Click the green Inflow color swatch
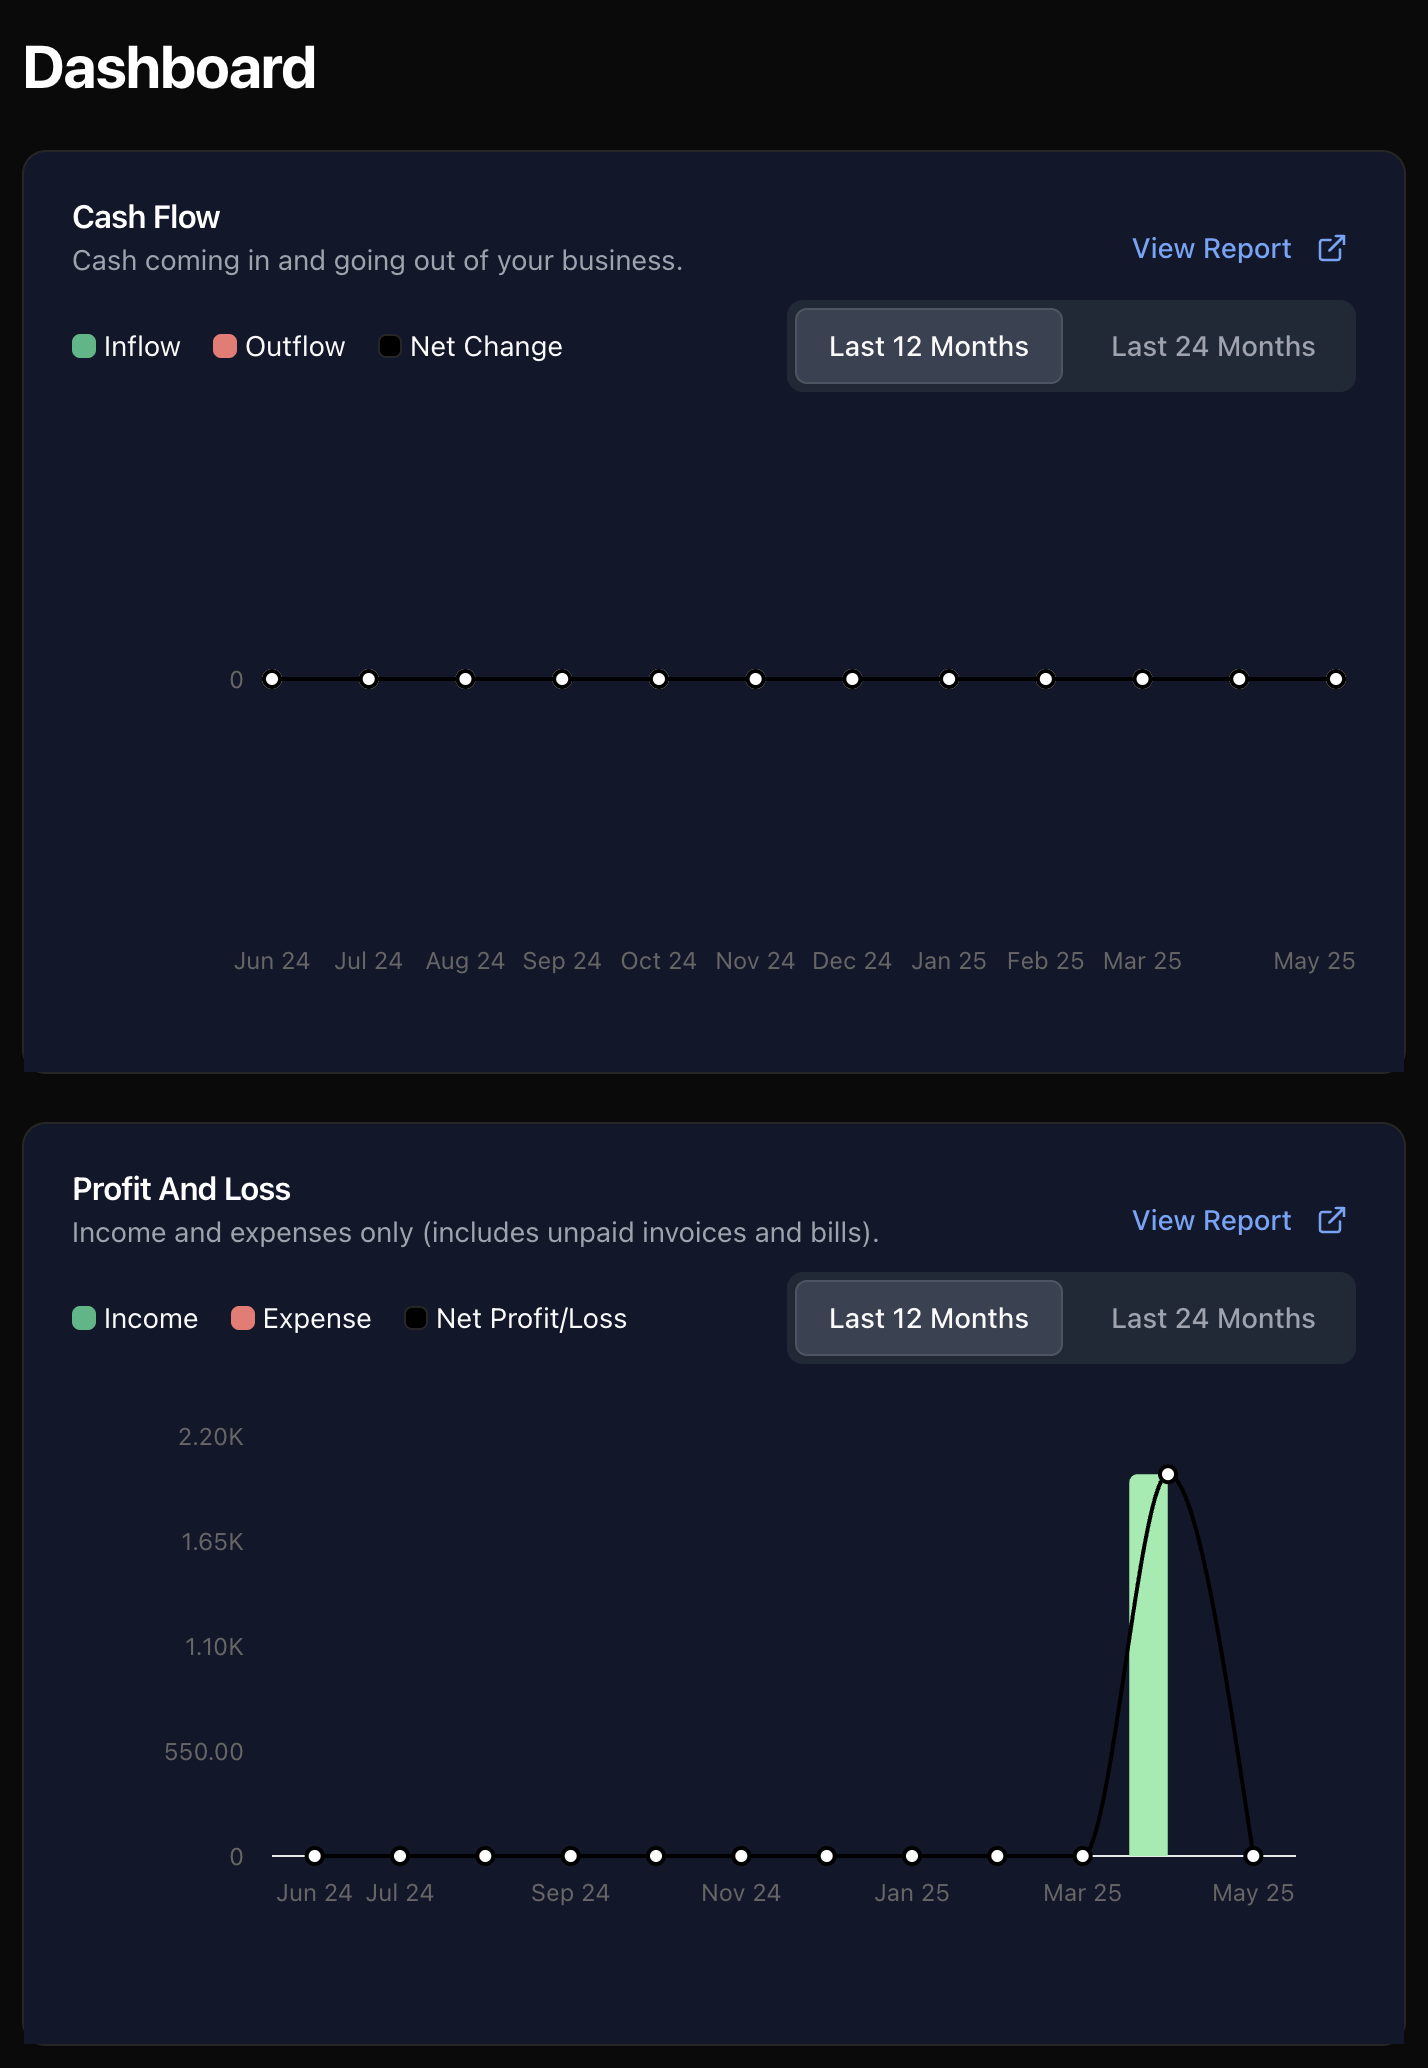This screenshot has height=2068, width=1428. tap(84, 347)
